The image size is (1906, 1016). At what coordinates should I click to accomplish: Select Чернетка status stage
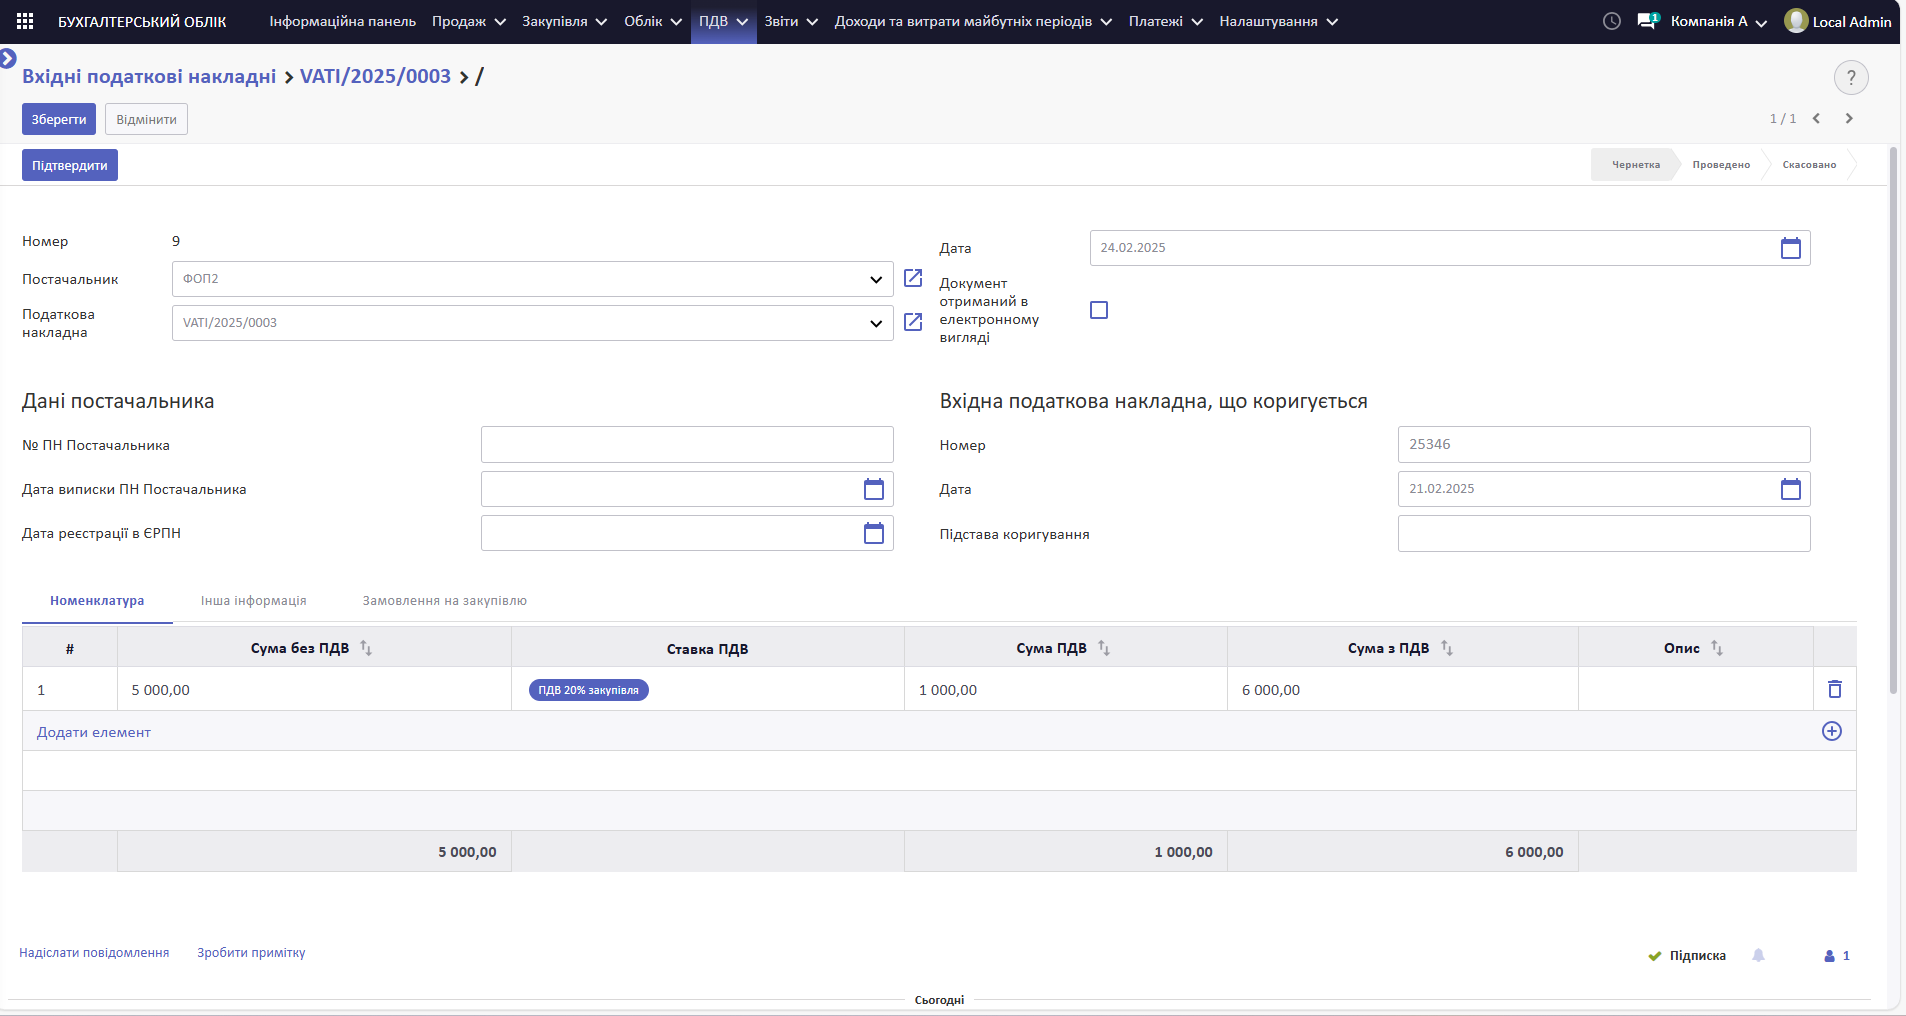tap(1635, 165)
